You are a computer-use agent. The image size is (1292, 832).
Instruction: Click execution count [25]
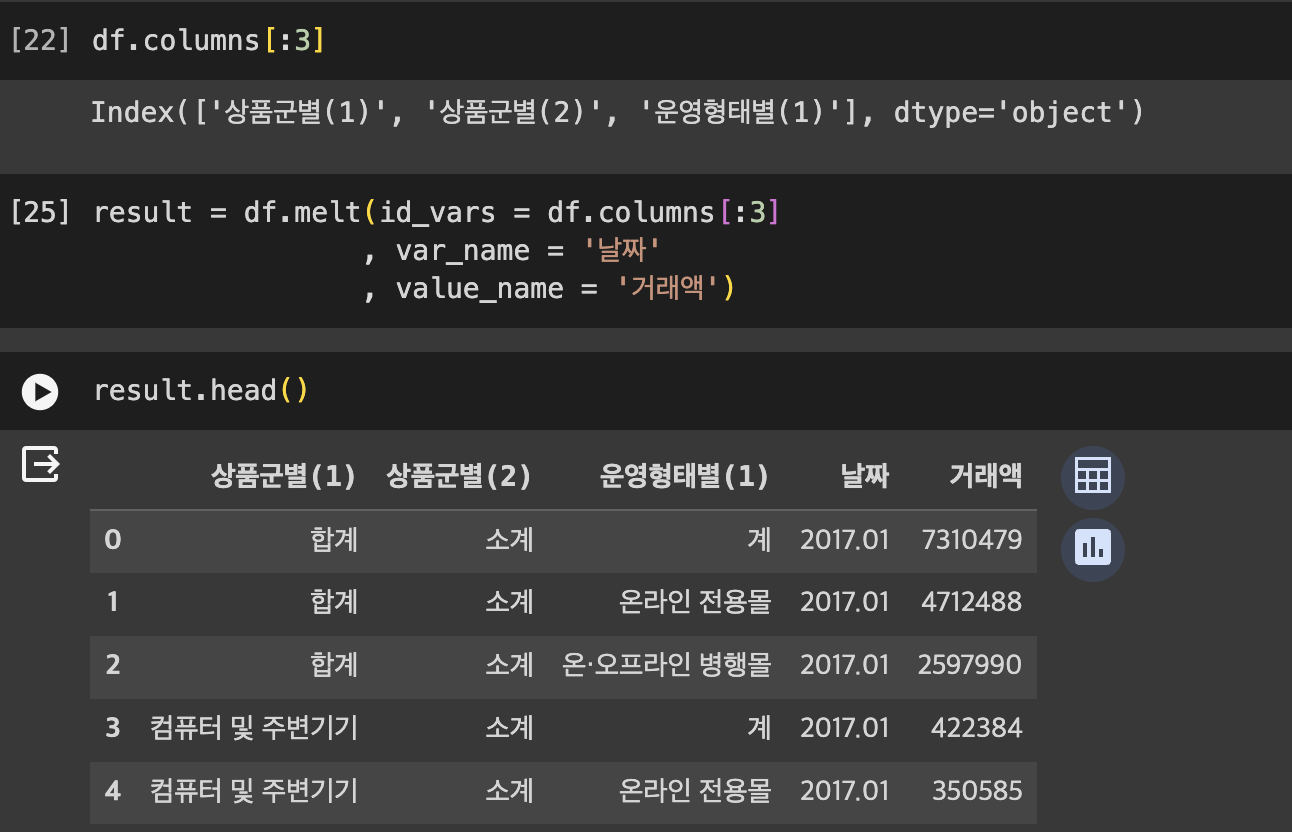(x=40, y=212)
